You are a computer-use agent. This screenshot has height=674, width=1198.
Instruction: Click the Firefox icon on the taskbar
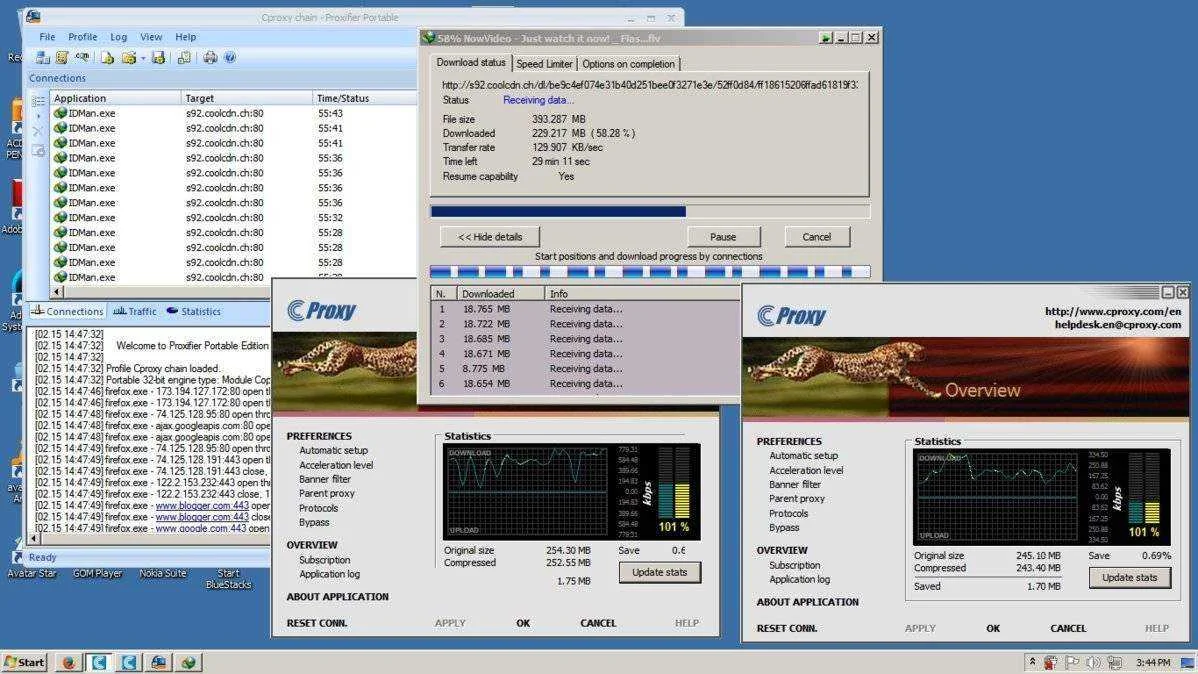(x=68, y=662)
